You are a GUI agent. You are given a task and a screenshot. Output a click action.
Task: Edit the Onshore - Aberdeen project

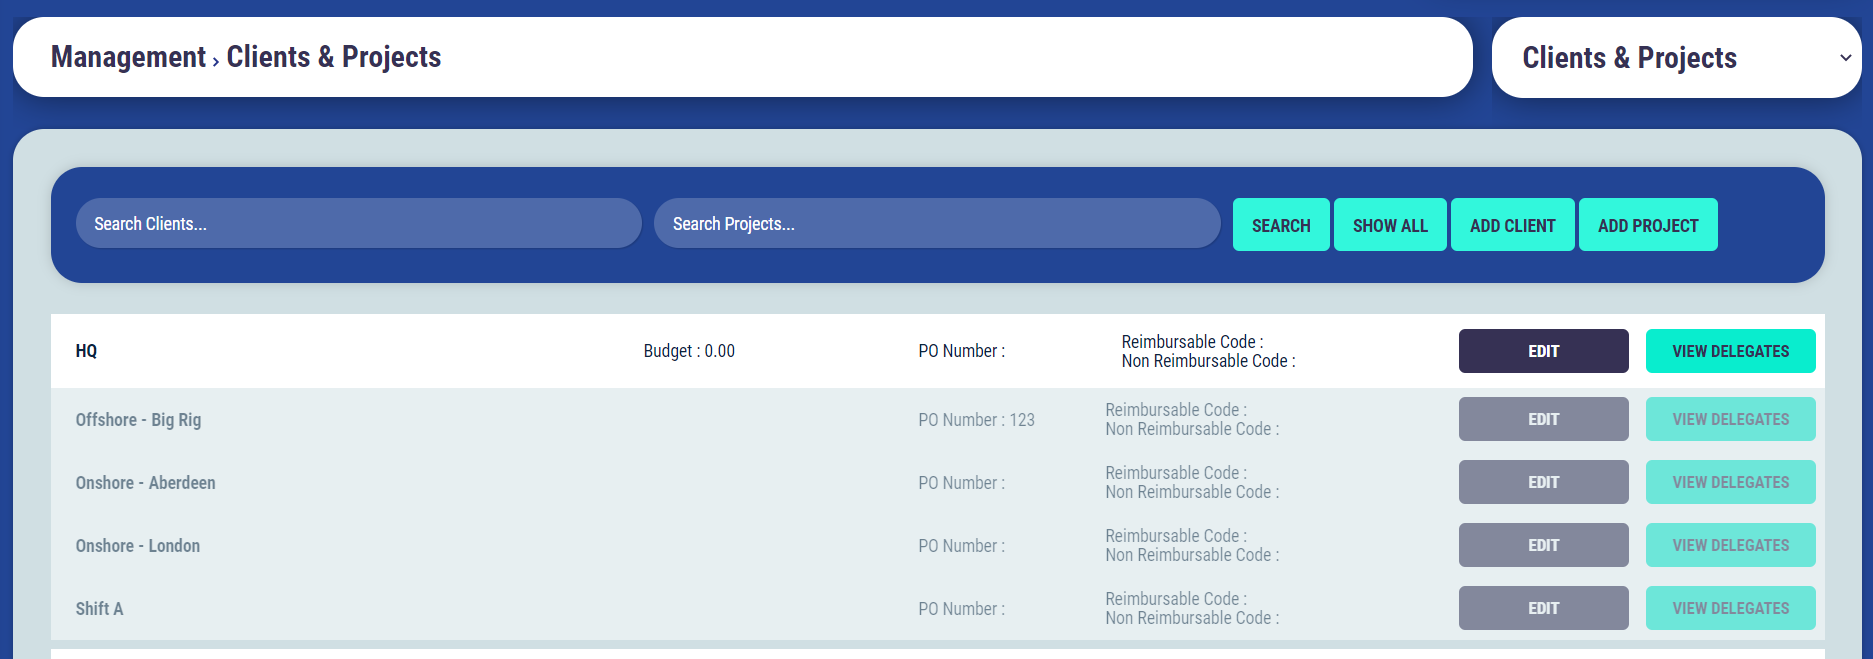click(x=1543, y=482)
